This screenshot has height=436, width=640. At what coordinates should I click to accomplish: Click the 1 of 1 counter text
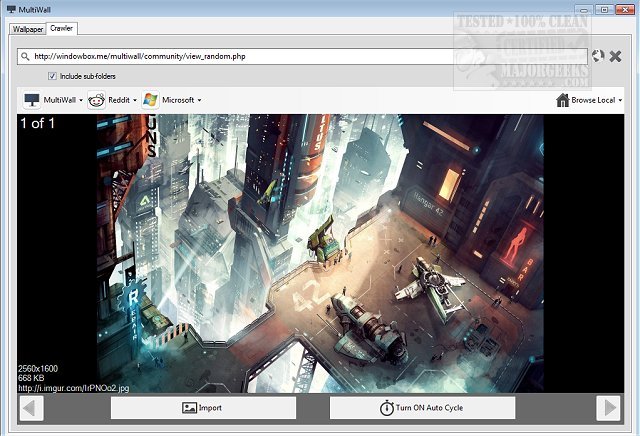point(38,123)
